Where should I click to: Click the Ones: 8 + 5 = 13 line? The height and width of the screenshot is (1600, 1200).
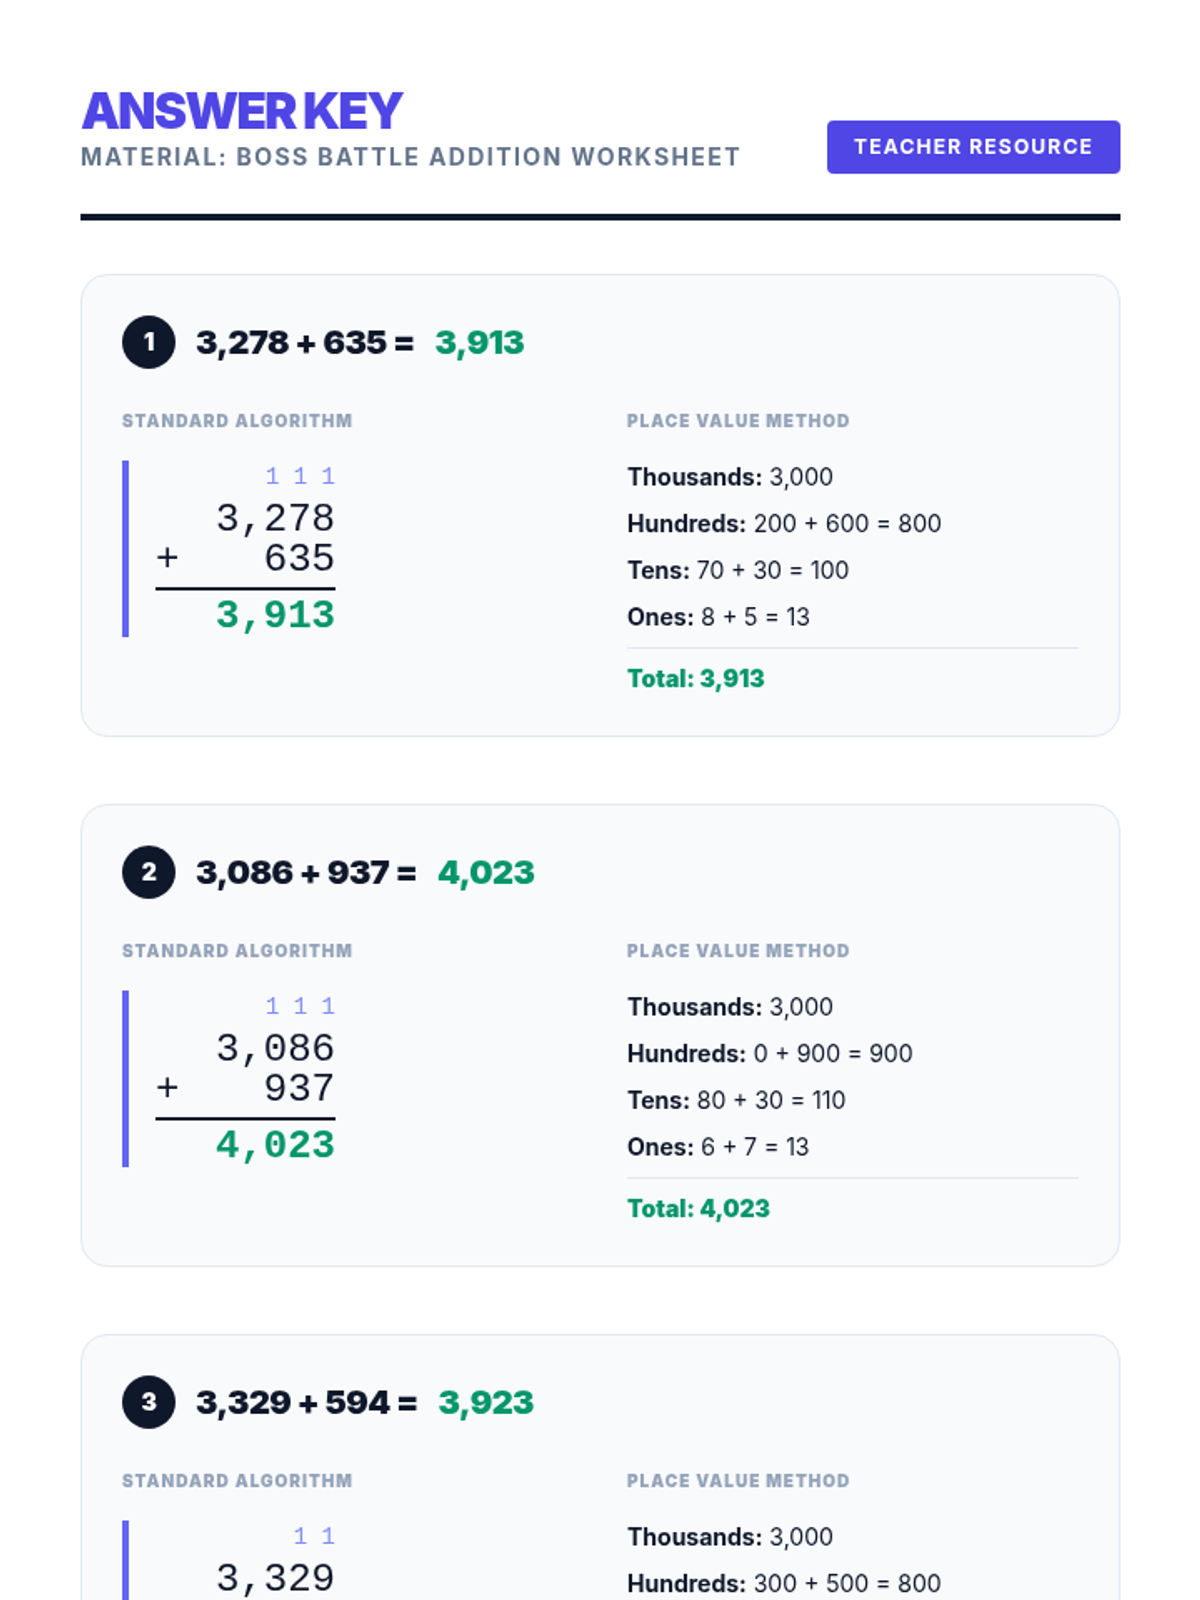pyautogui.click(x=718, y=617)
